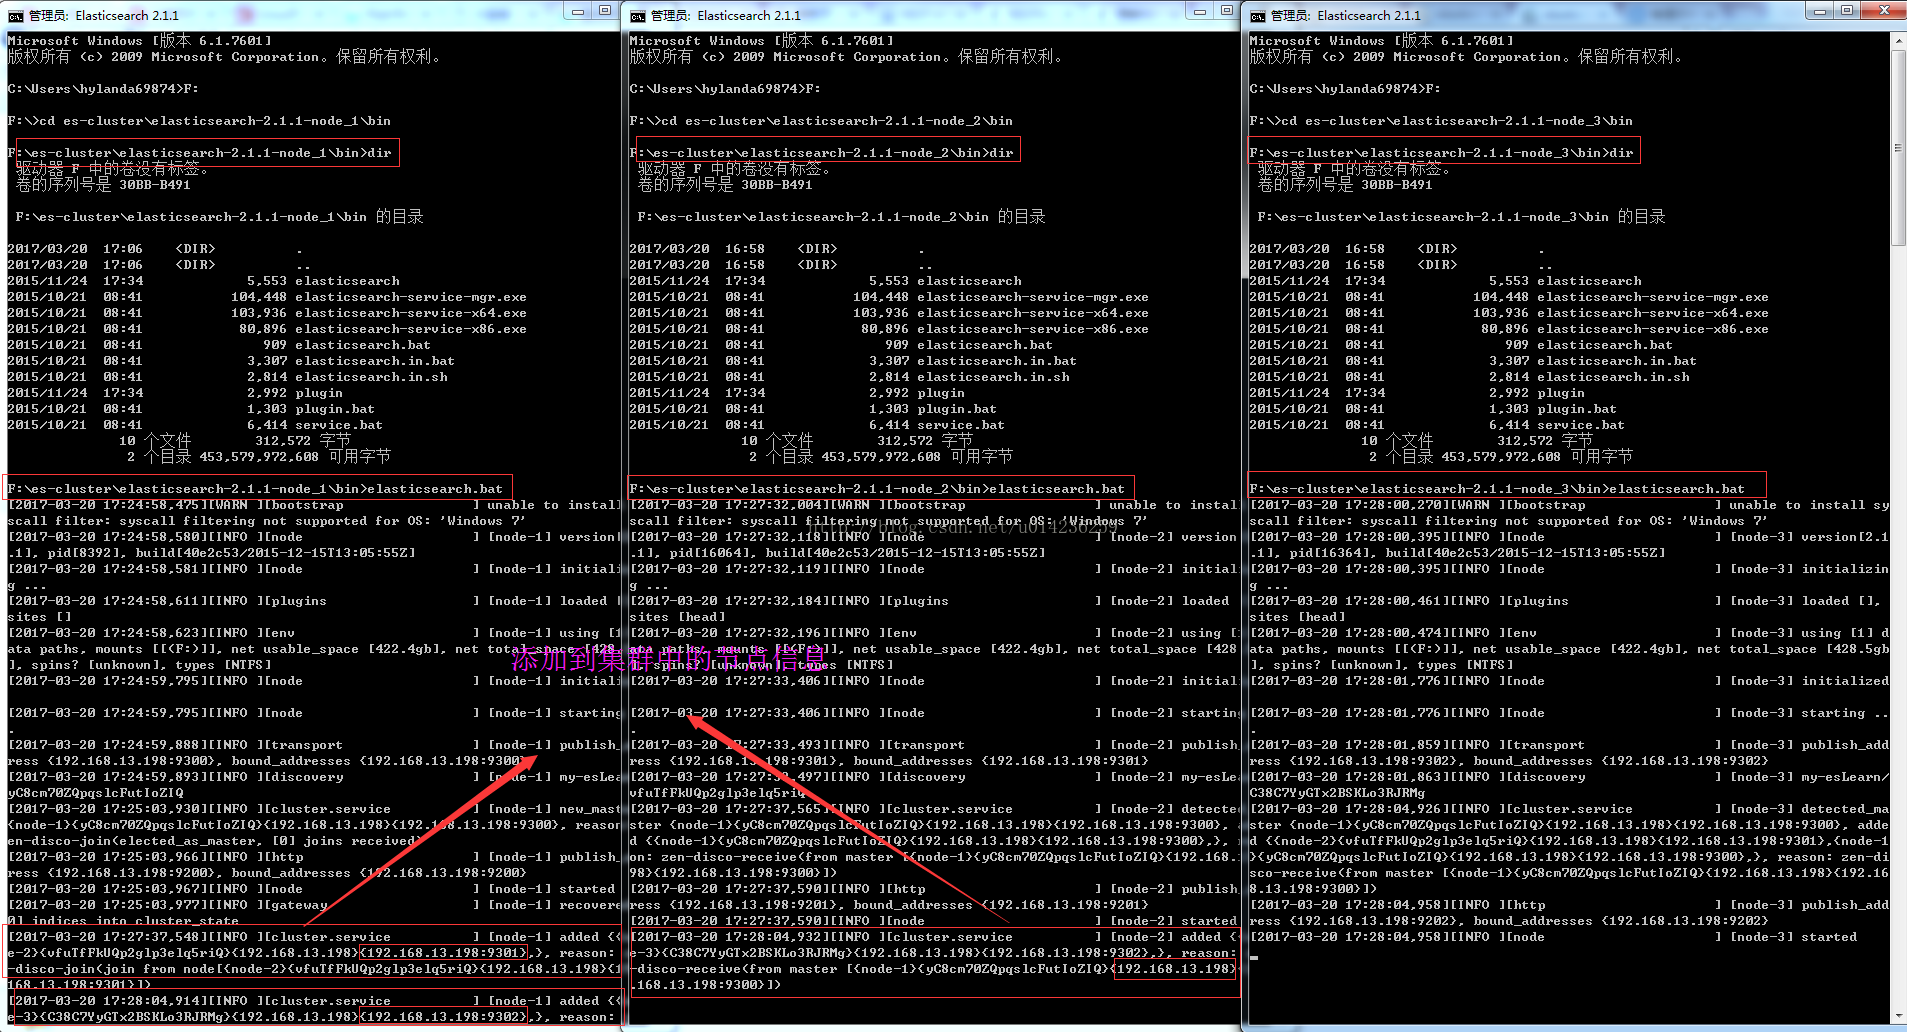
Task: Click the 'Microsoft Windows' version line in the left window
Action: [x=139, y=41]
